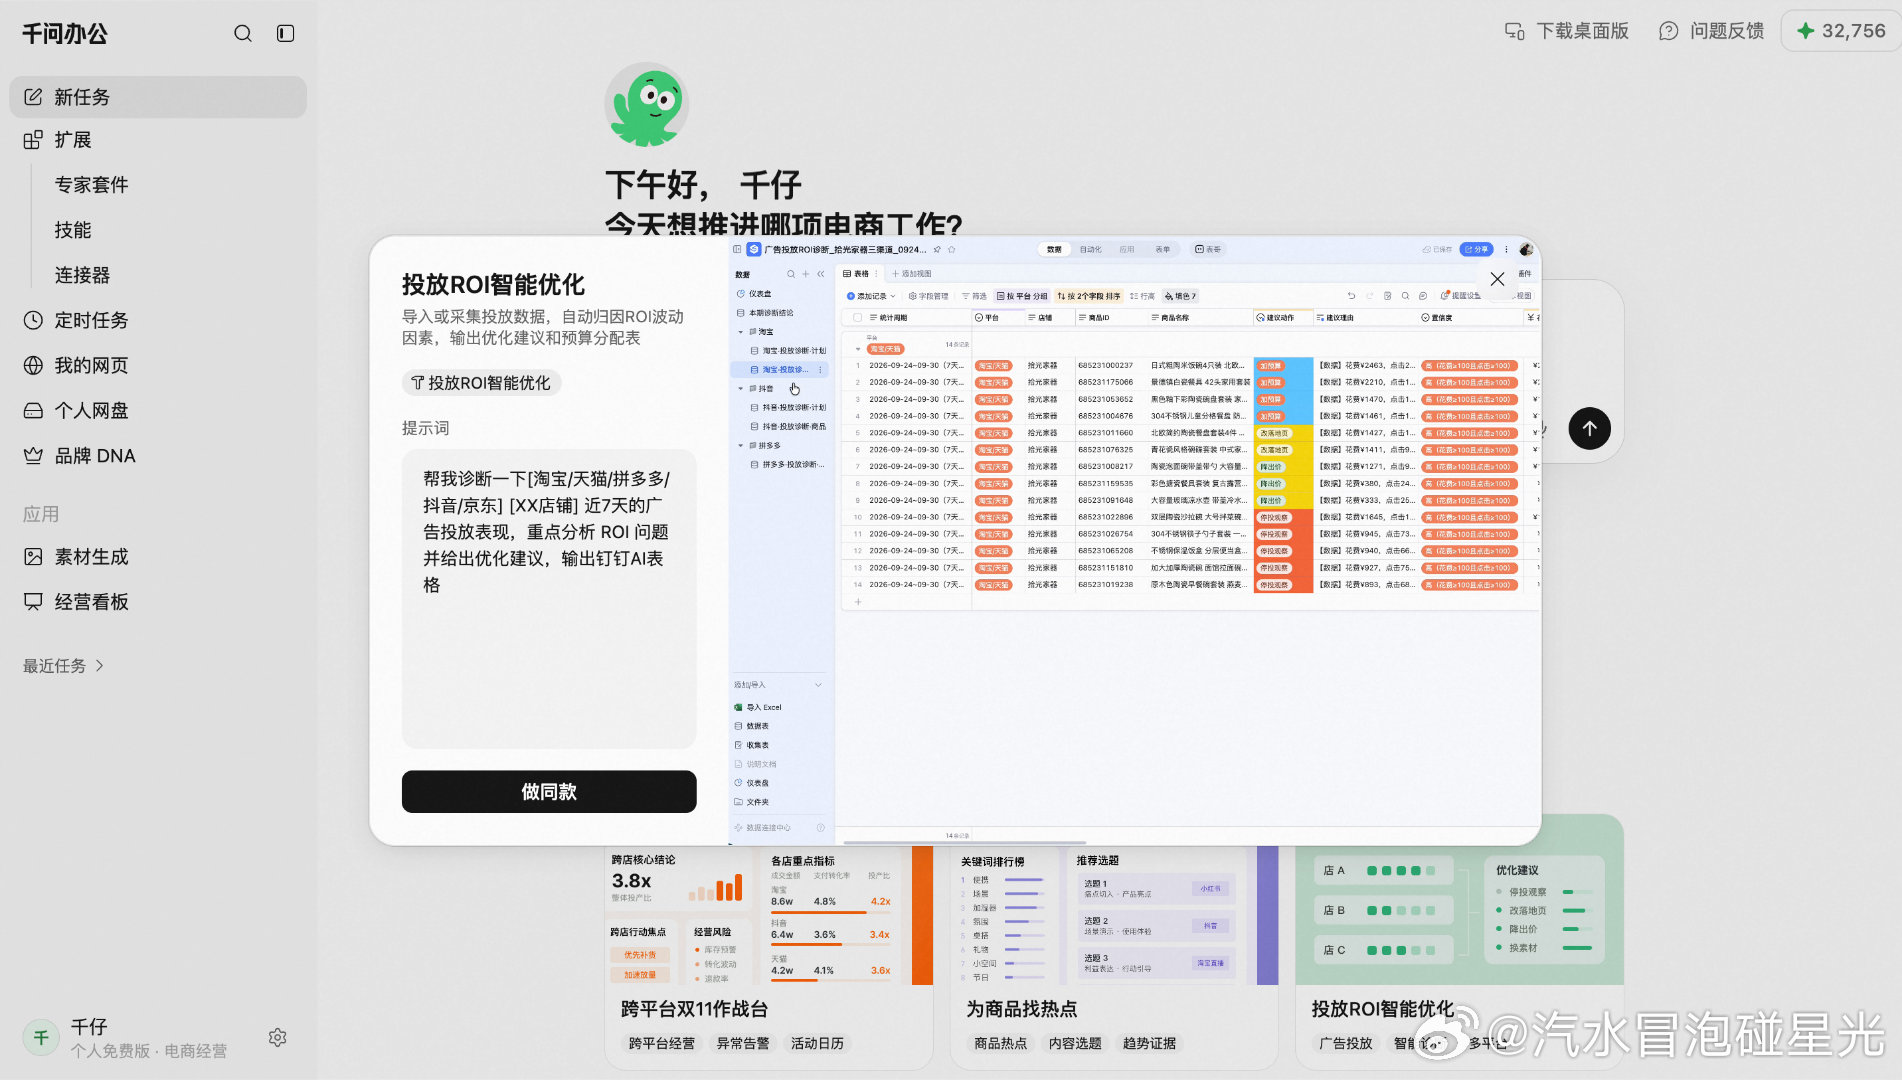This screenshot has height=1080, width=1902.
Task: Click the 千仔 user avatar
Action: click(x=41, y=1038)
